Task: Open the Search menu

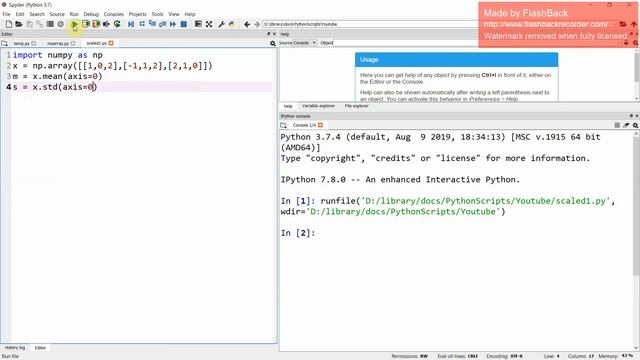Action: click(37, 14)
